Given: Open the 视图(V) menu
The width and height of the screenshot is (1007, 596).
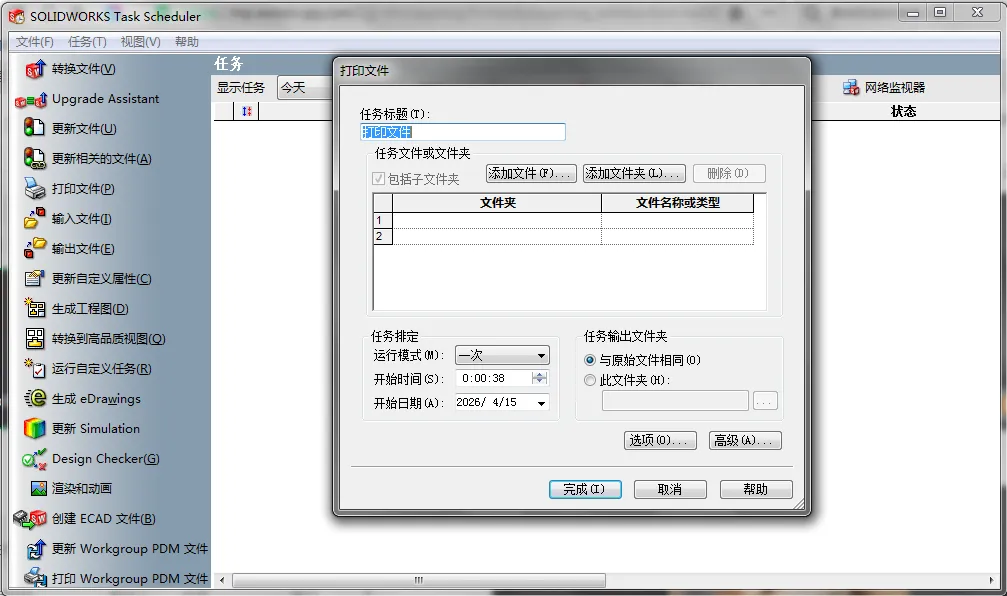Looking at the screenshot, I should click(x=141, y=42).
